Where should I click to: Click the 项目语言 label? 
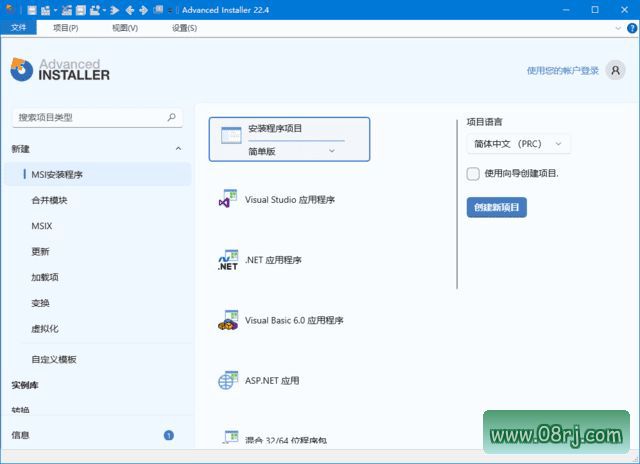[x=484, y=122]
